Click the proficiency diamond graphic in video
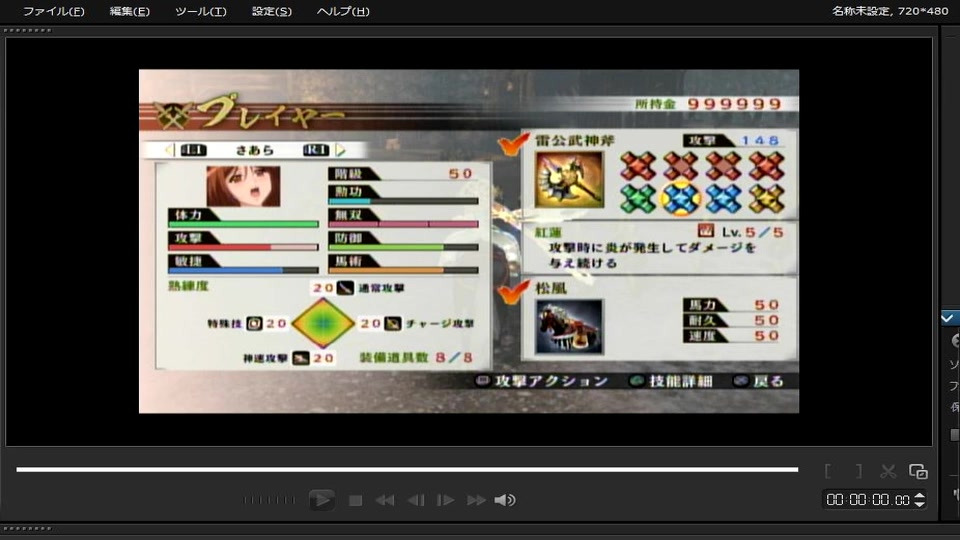This screenshot has height=540, width=960. click(x=323, y=323)
